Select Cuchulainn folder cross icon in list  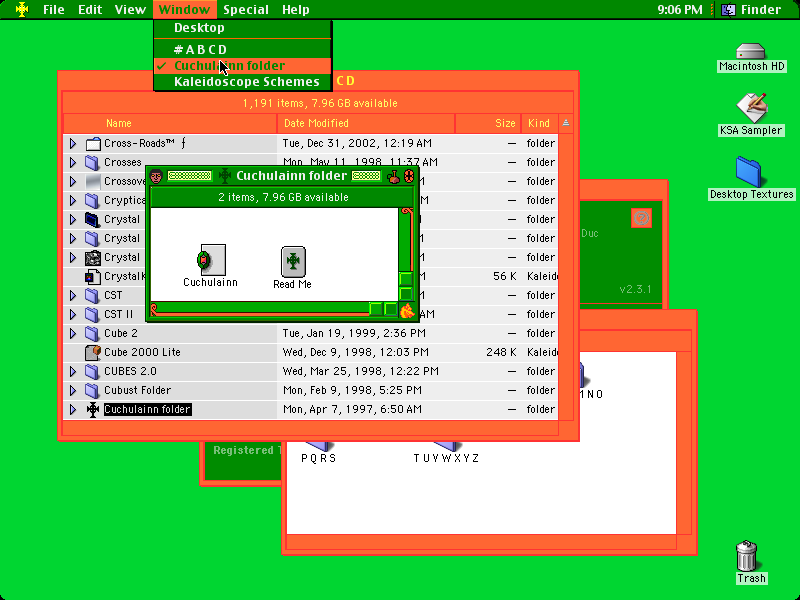point(93,410)
